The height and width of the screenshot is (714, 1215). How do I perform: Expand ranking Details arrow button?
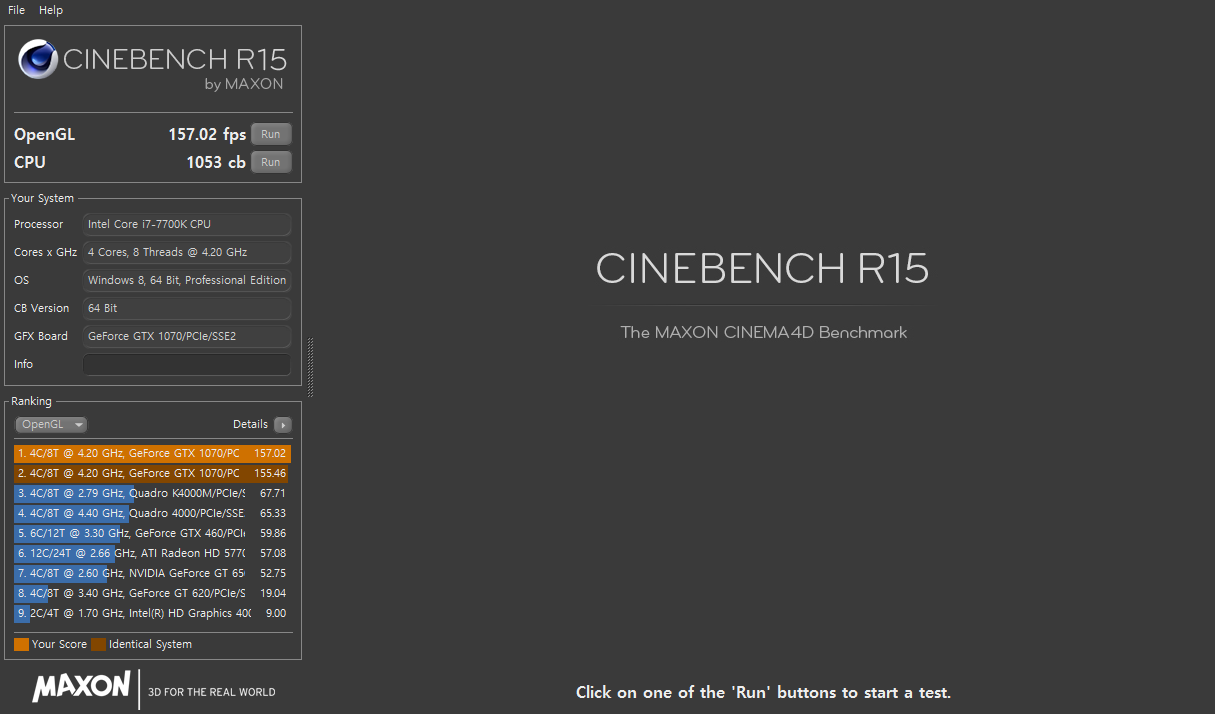tap(283, 425)
